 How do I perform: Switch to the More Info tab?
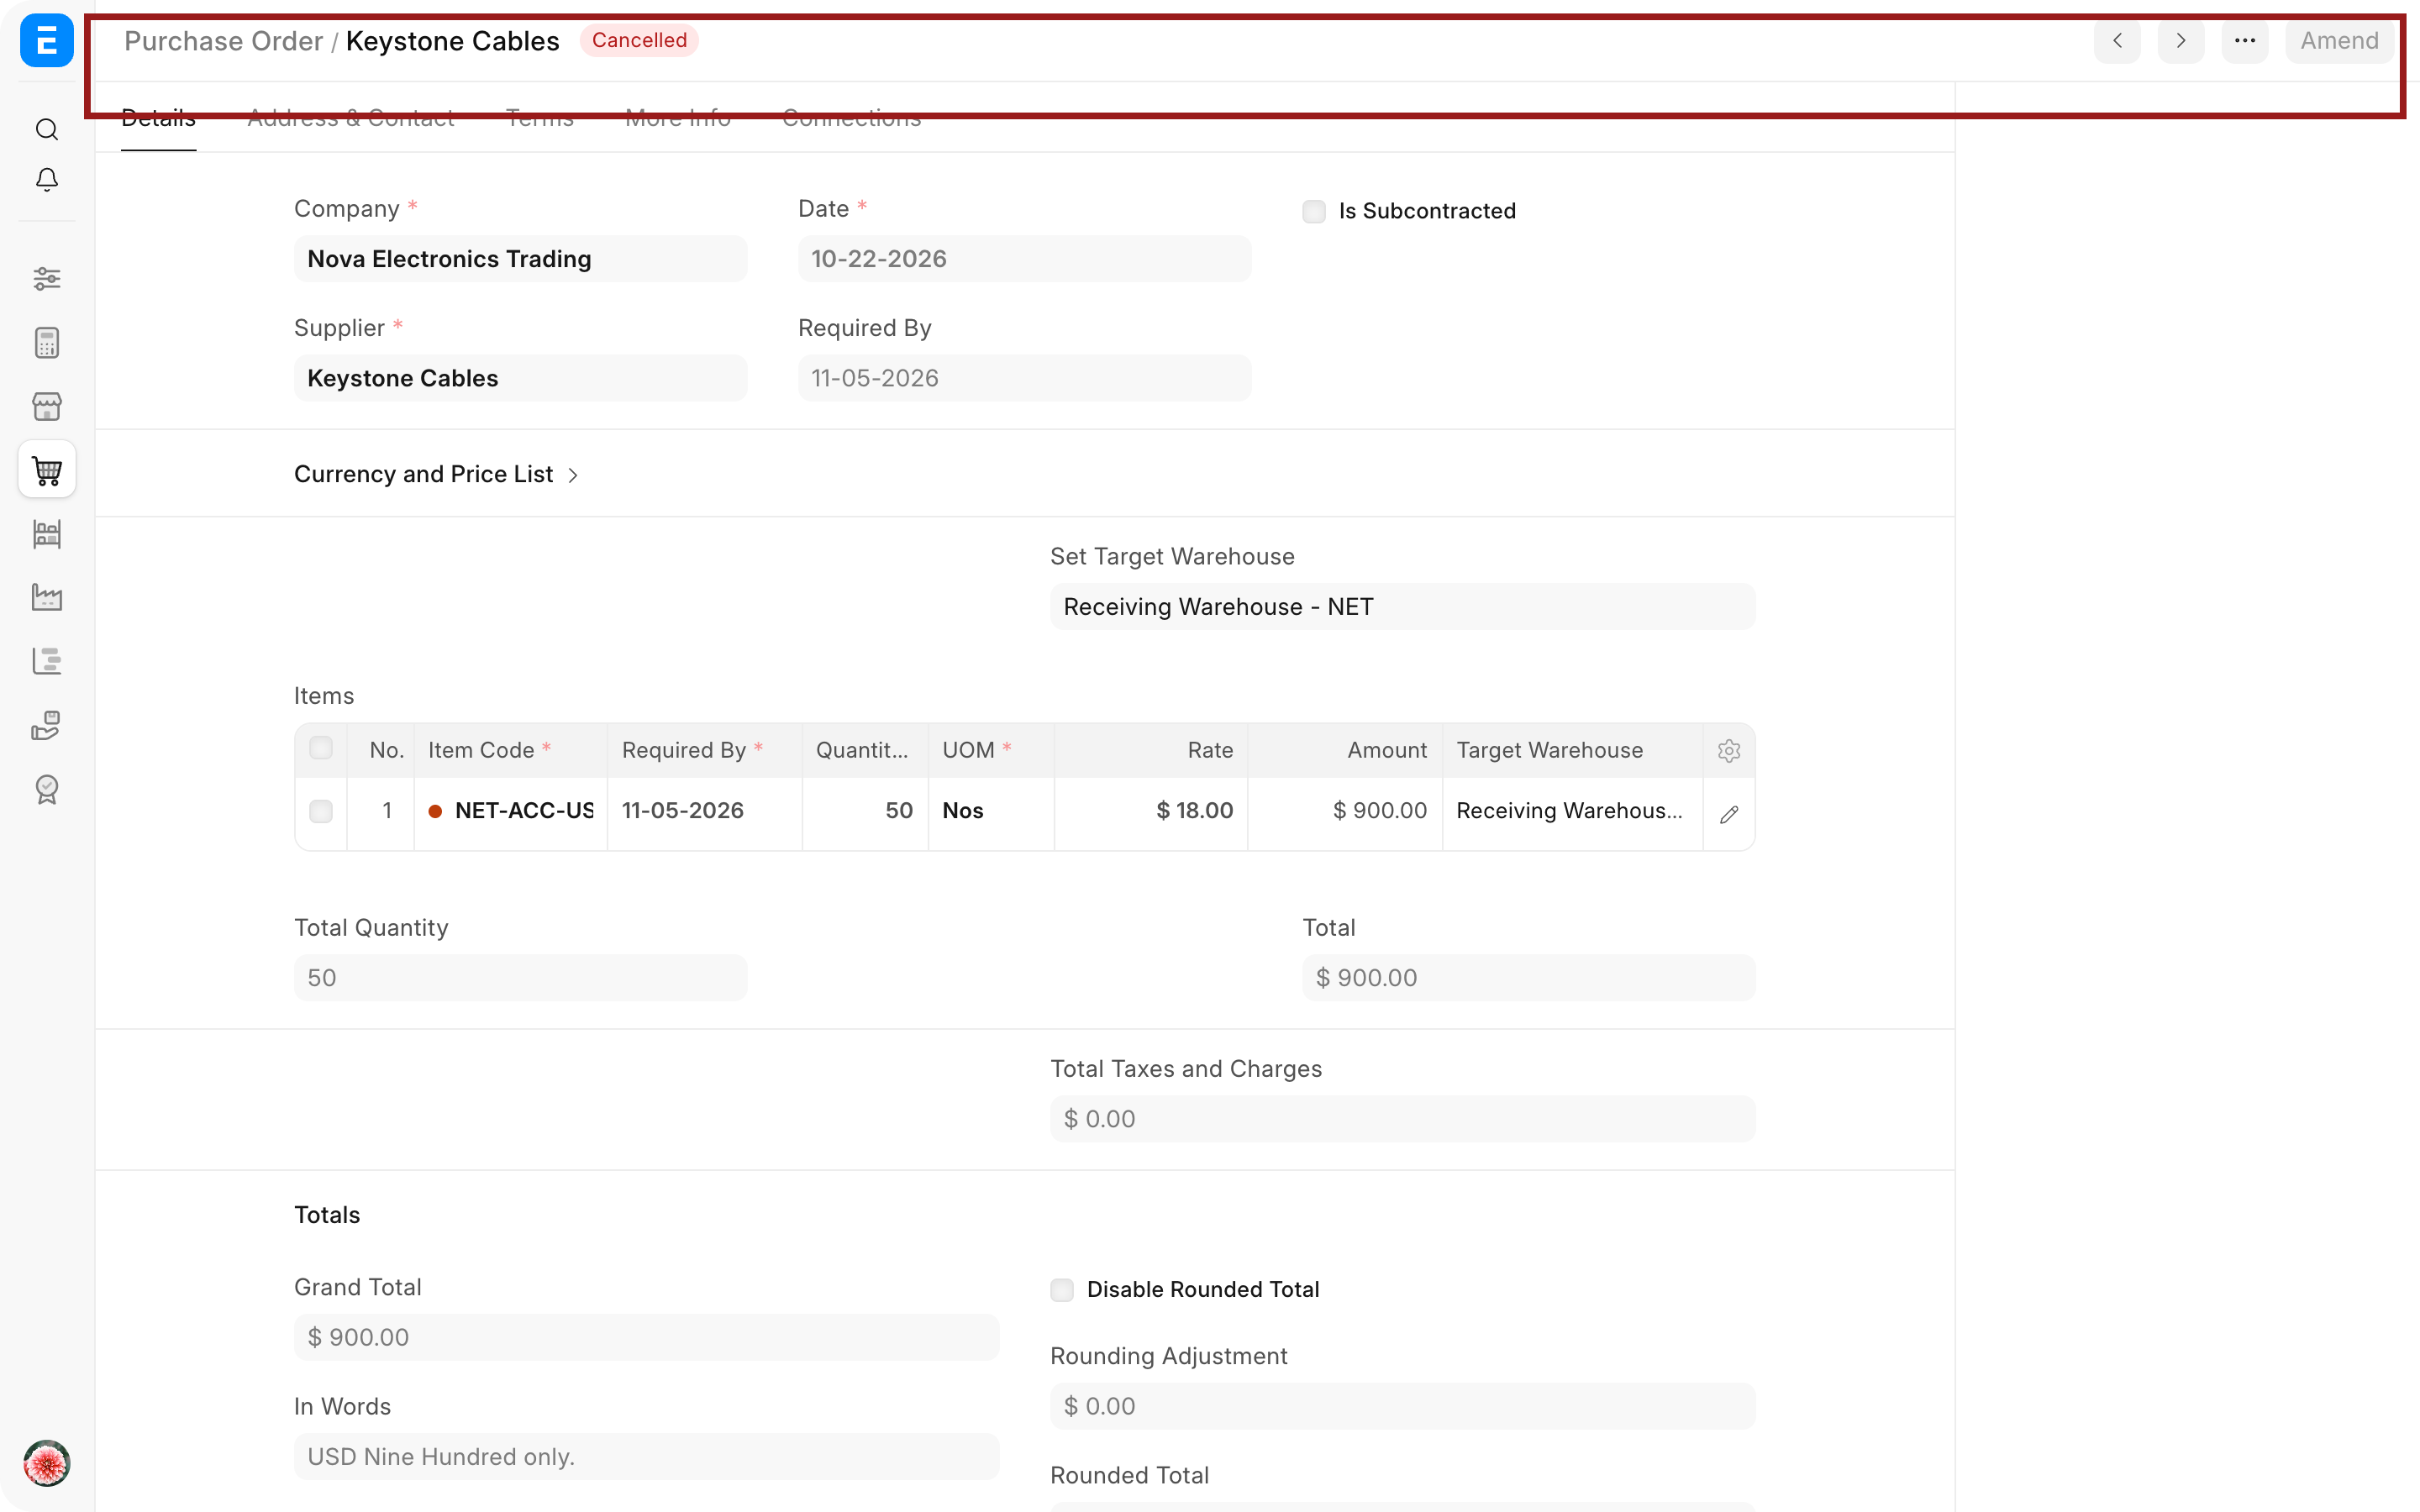tap(678, 118)
